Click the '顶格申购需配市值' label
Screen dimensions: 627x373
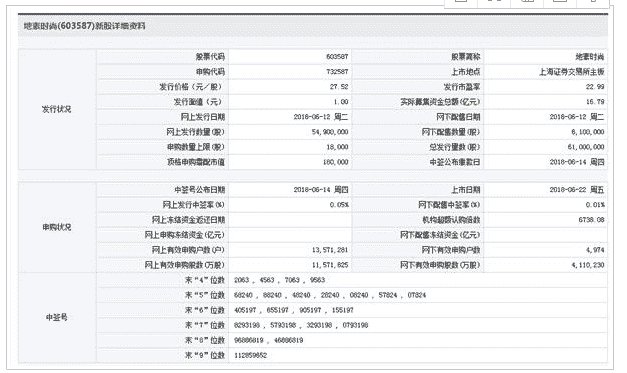click(196, 162)
